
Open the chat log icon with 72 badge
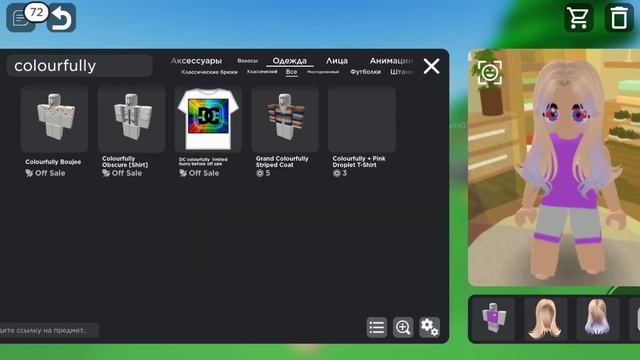coord(20,18)
